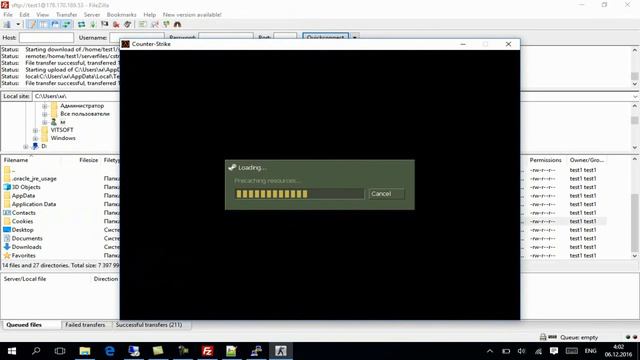Select 3D Objects folder in file list
640x360 pixels.
pos(26,187)
